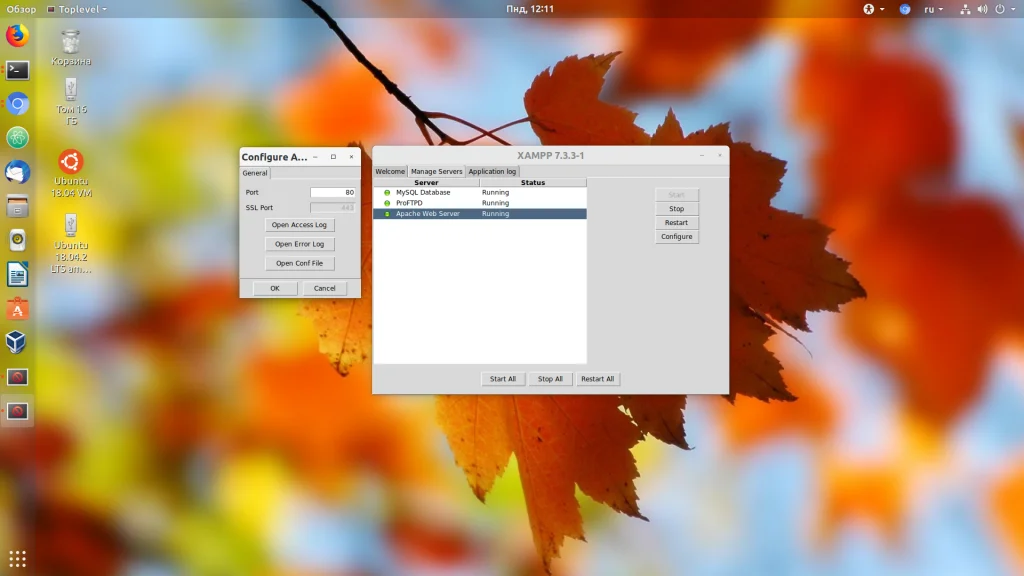Viewport: 1024px width, 576px height.
Task: Open the Toplevel app menu
Action: click(77, 9)
